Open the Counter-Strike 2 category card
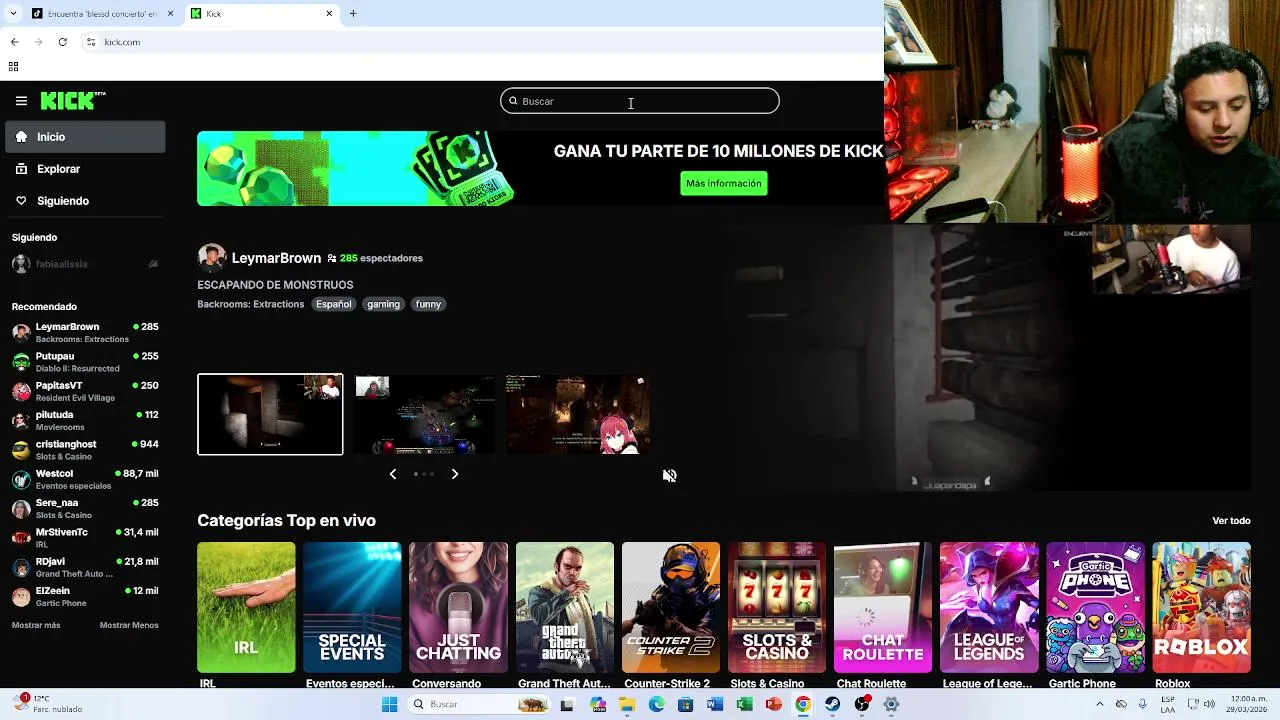1280x720 pixels. [671, 607]
